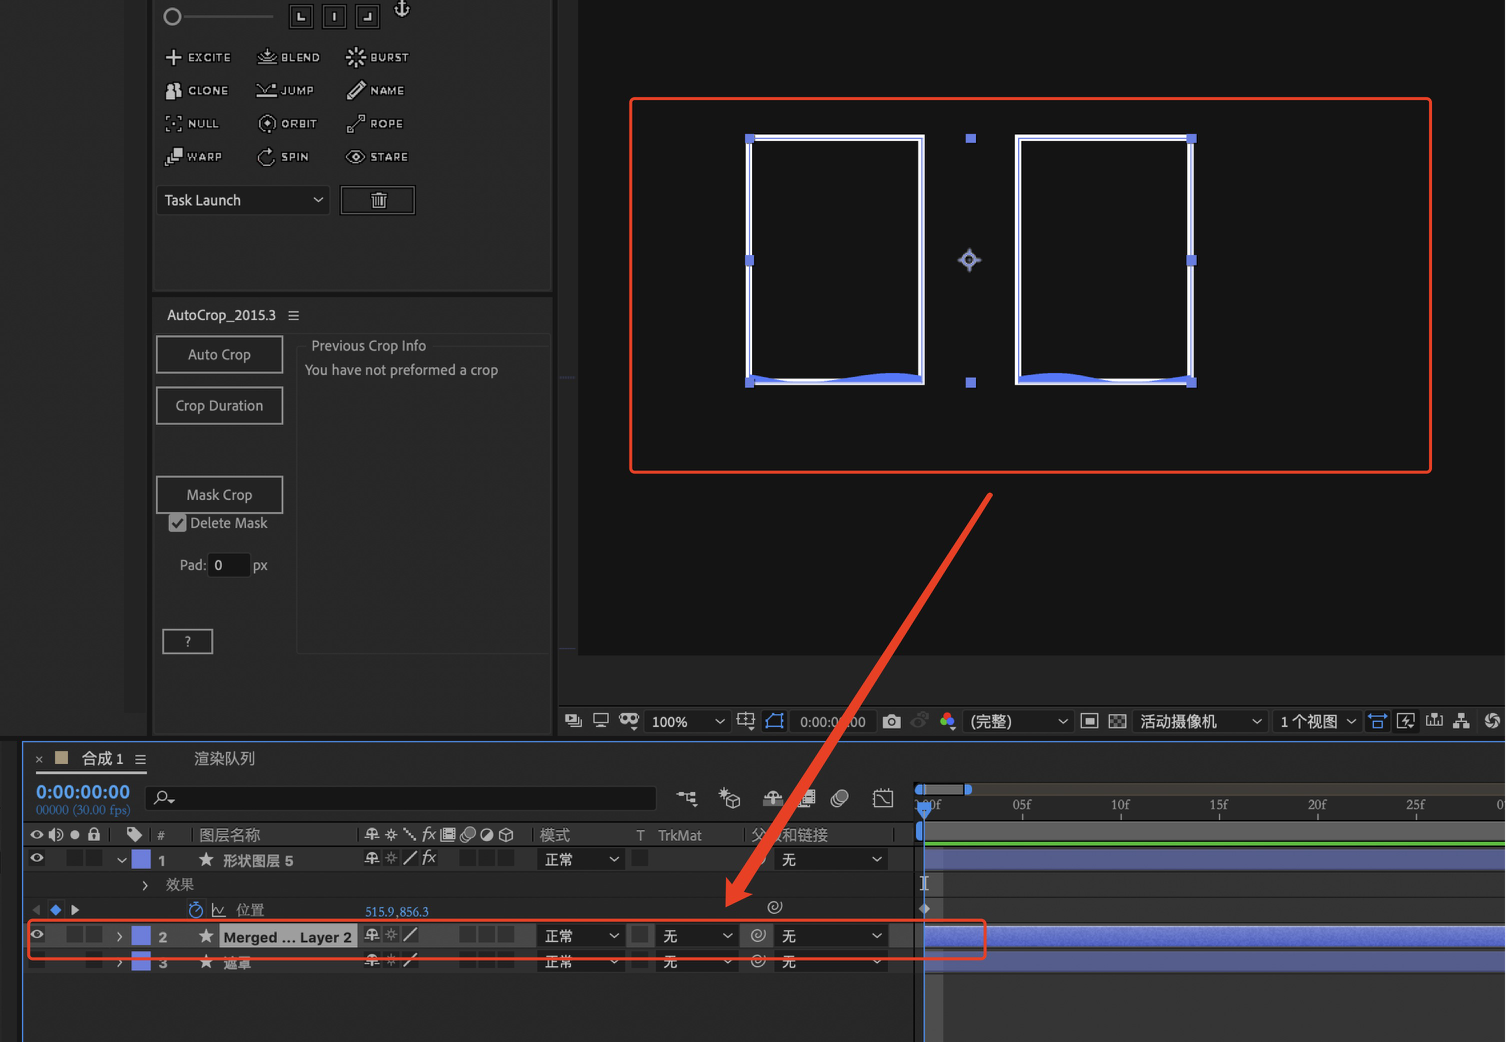
Task: Toggle the transparency grid button
Action: (1118, 721)
